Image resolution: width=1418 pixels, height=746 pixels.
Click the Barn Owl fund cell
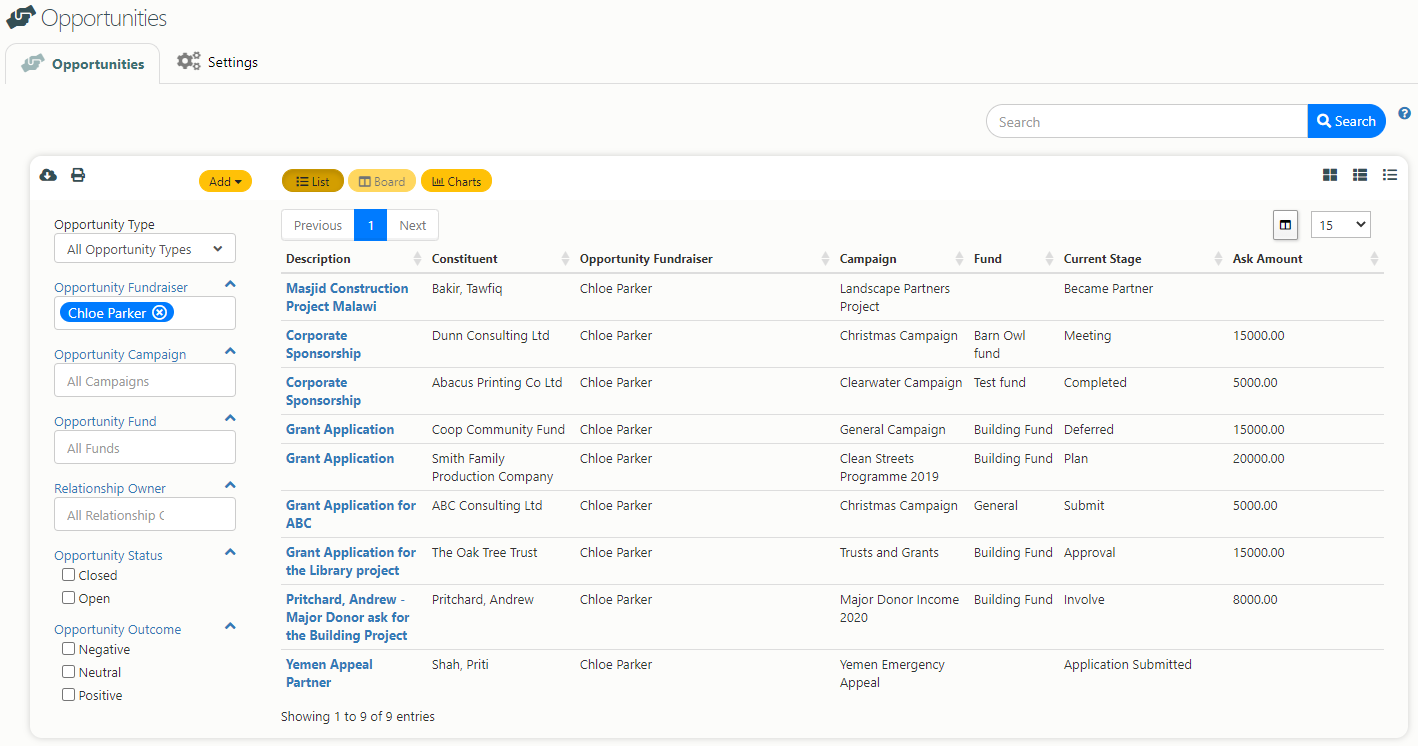coord(1000,344)
